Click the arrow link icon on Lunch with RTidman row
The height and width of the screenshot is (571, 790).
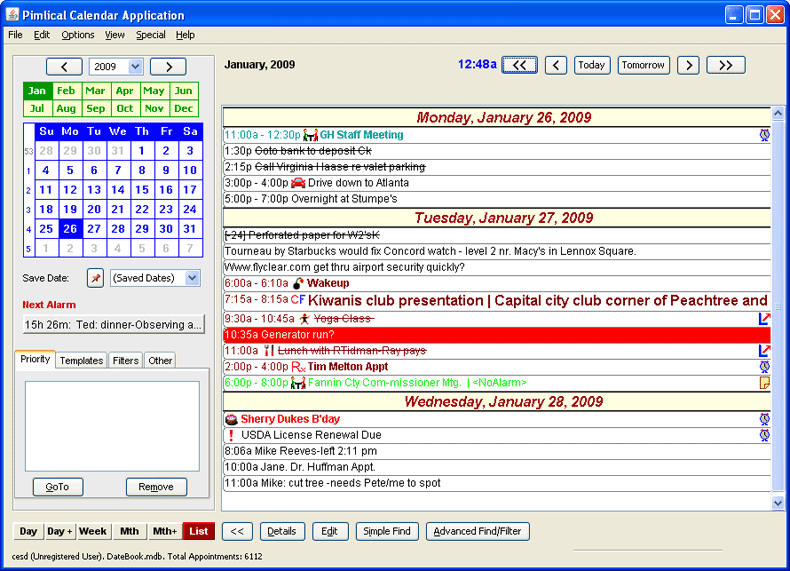pos(764,350)
